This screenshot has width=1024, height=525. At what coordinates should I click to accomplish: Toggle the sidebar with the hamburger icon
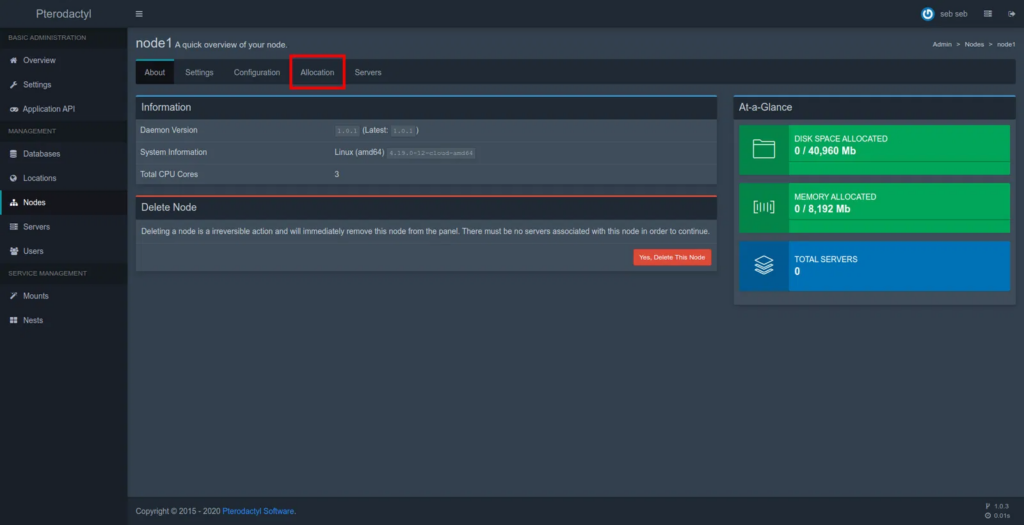pos(139,14)
